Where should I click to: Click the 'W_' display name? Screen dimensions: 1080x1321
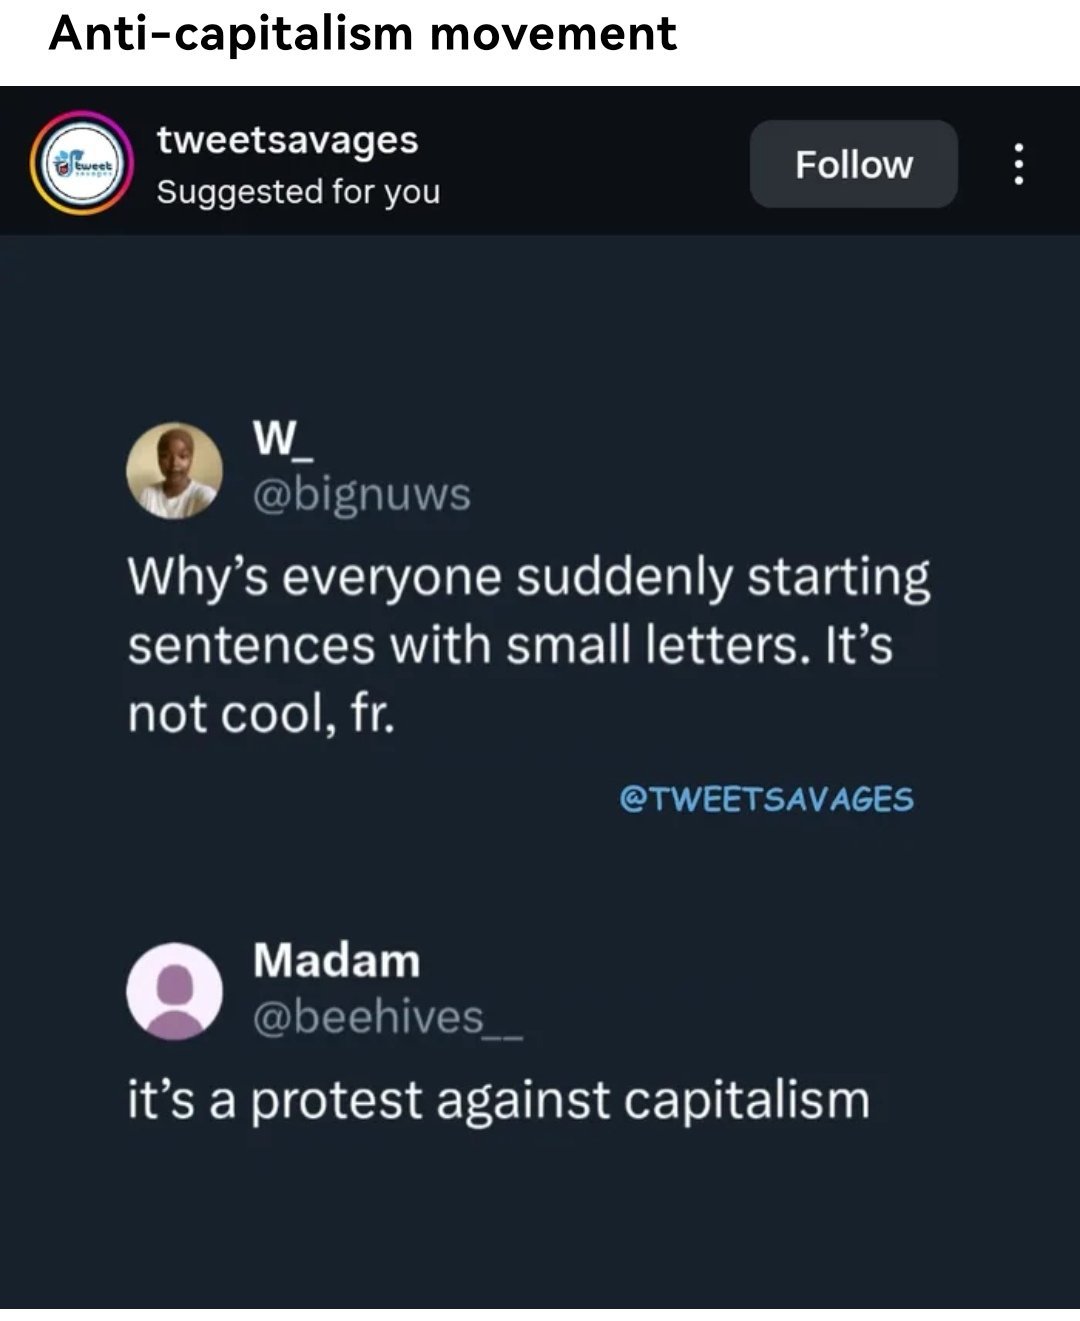283,442
